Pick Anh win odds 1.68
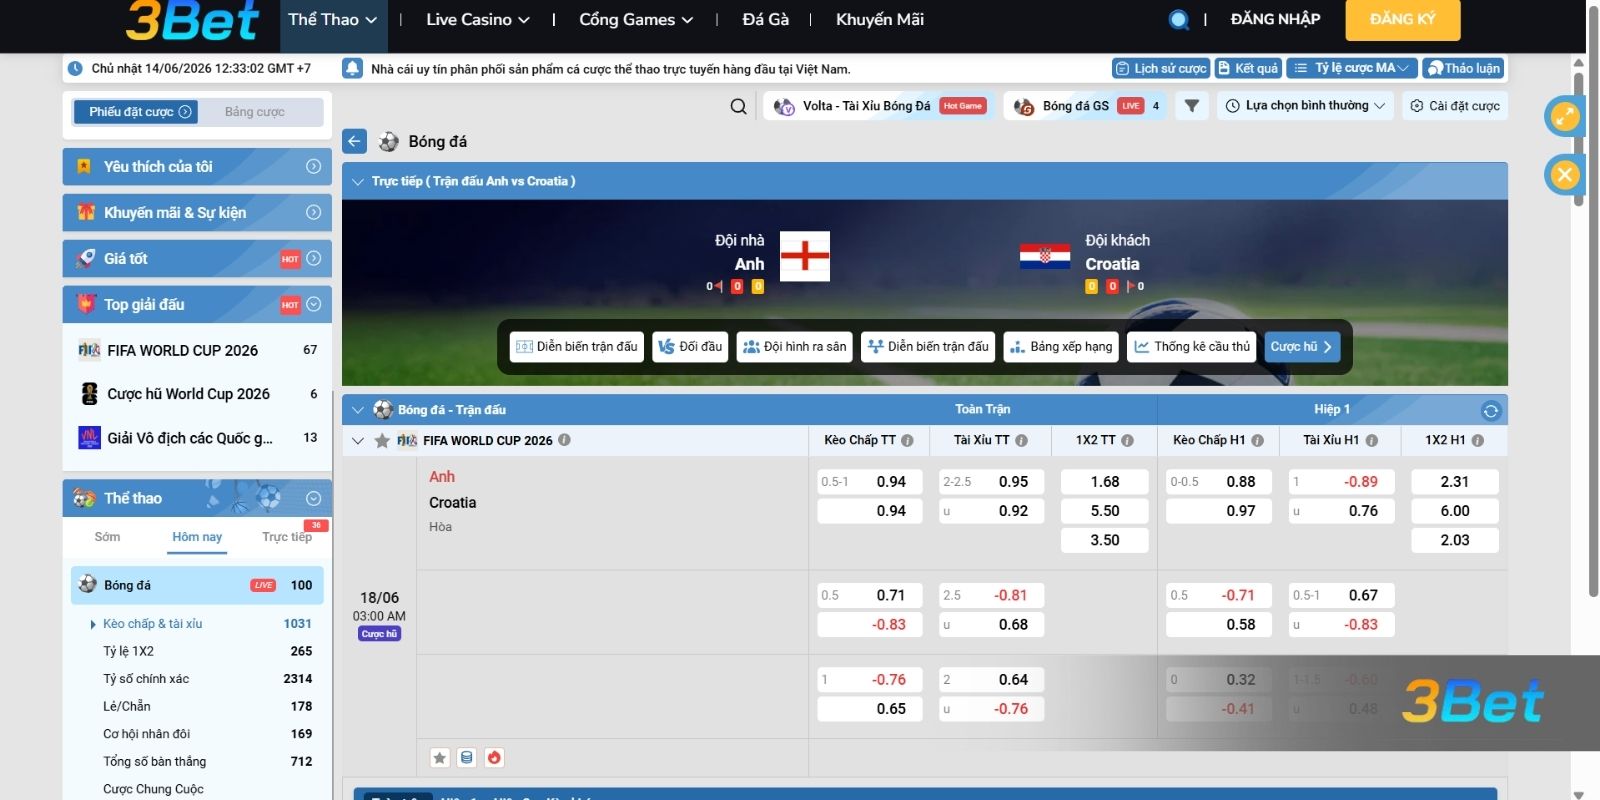Image resolution: width=1600 pixels, height=800 pixels. 1105,482
